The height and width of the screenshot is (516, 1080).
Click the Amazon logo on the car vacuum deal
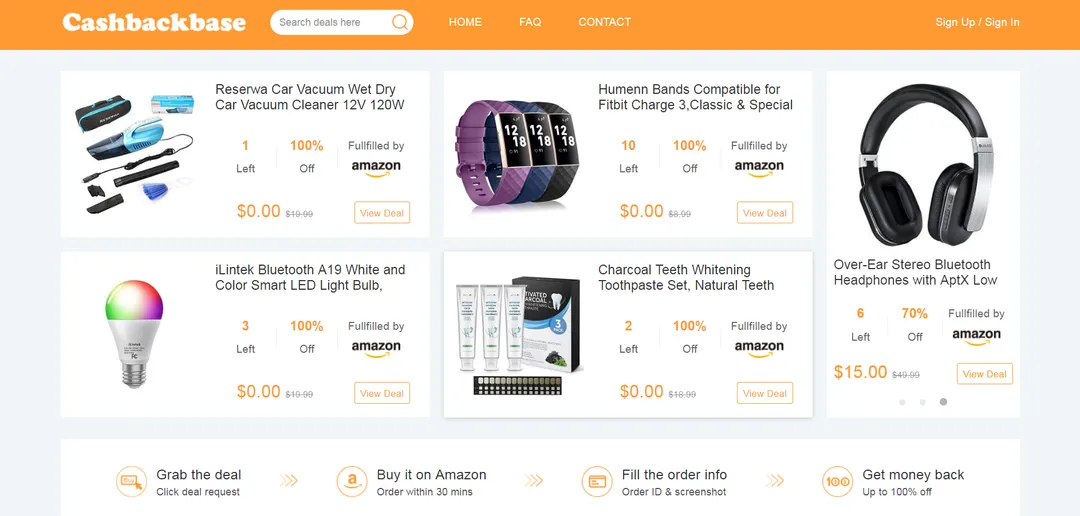pos(376,169)
